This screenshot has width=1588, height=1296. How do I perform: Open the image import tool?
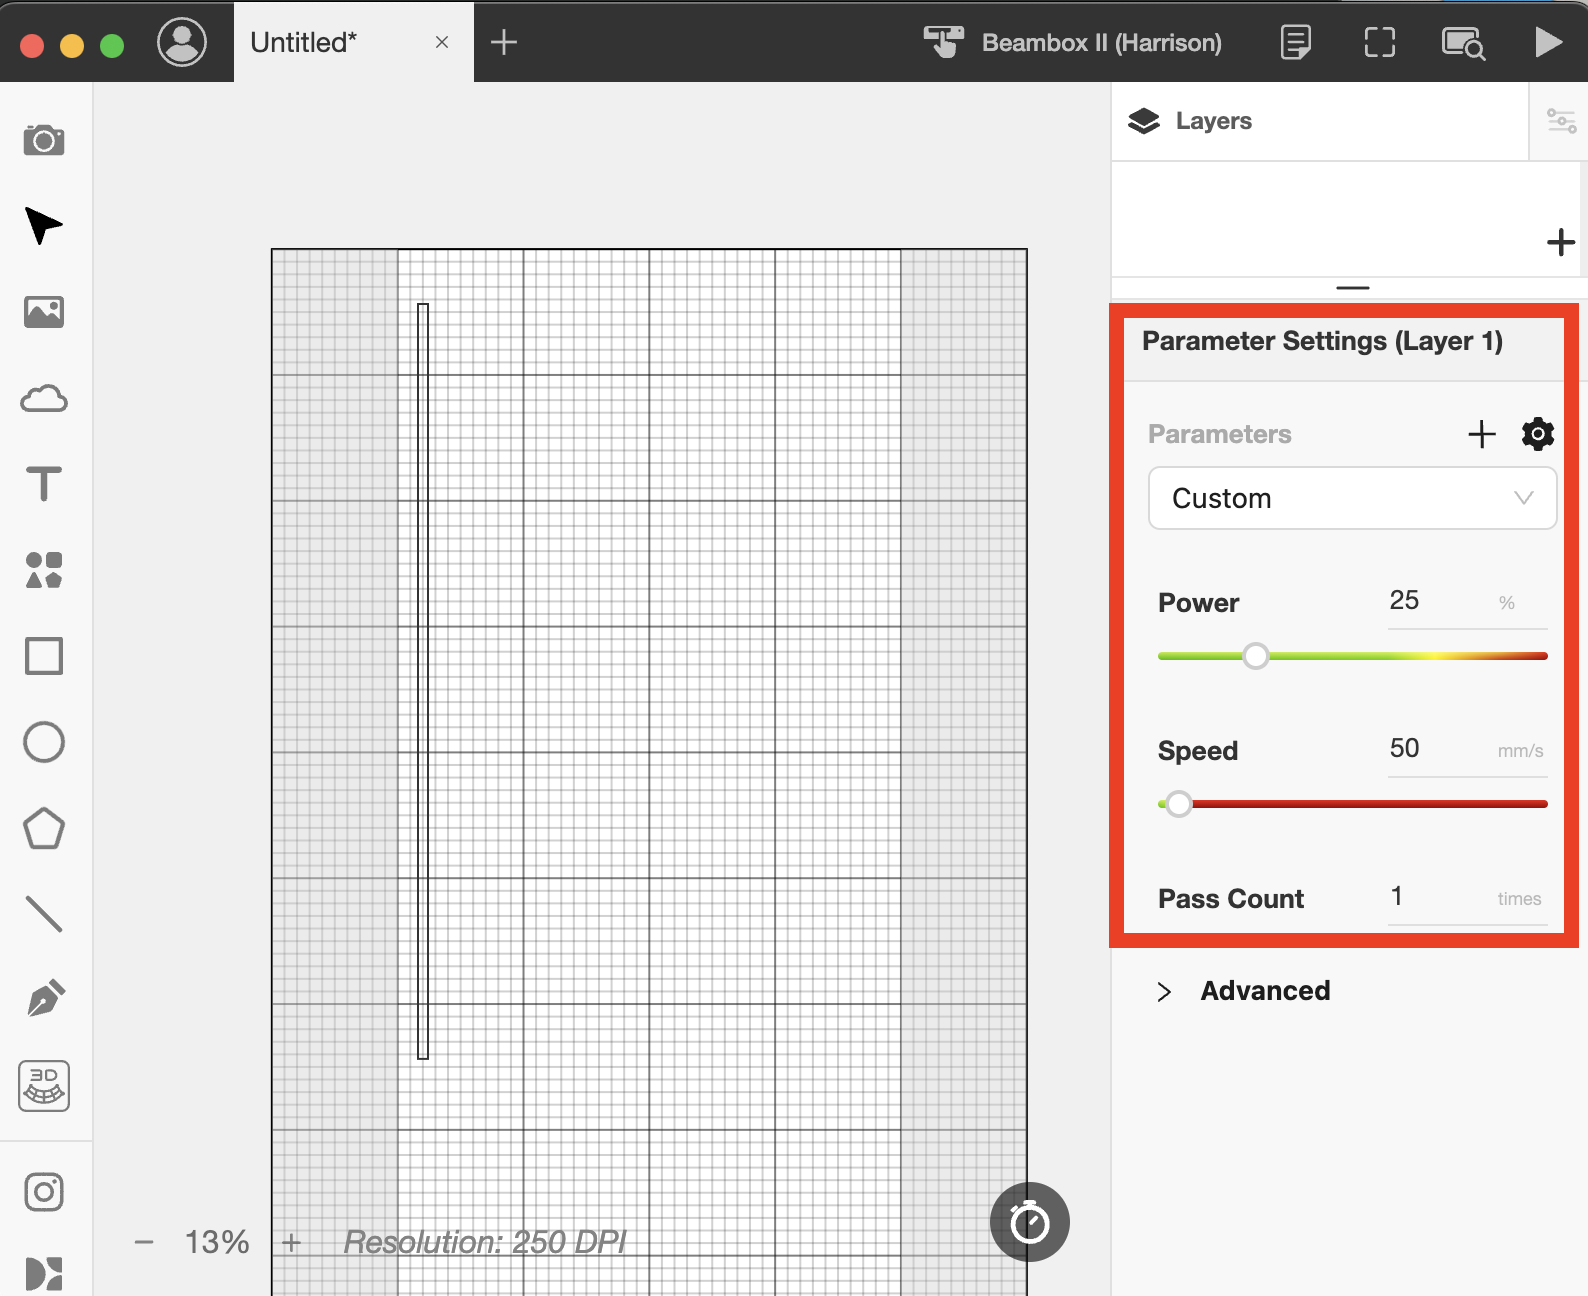[44, 312]
